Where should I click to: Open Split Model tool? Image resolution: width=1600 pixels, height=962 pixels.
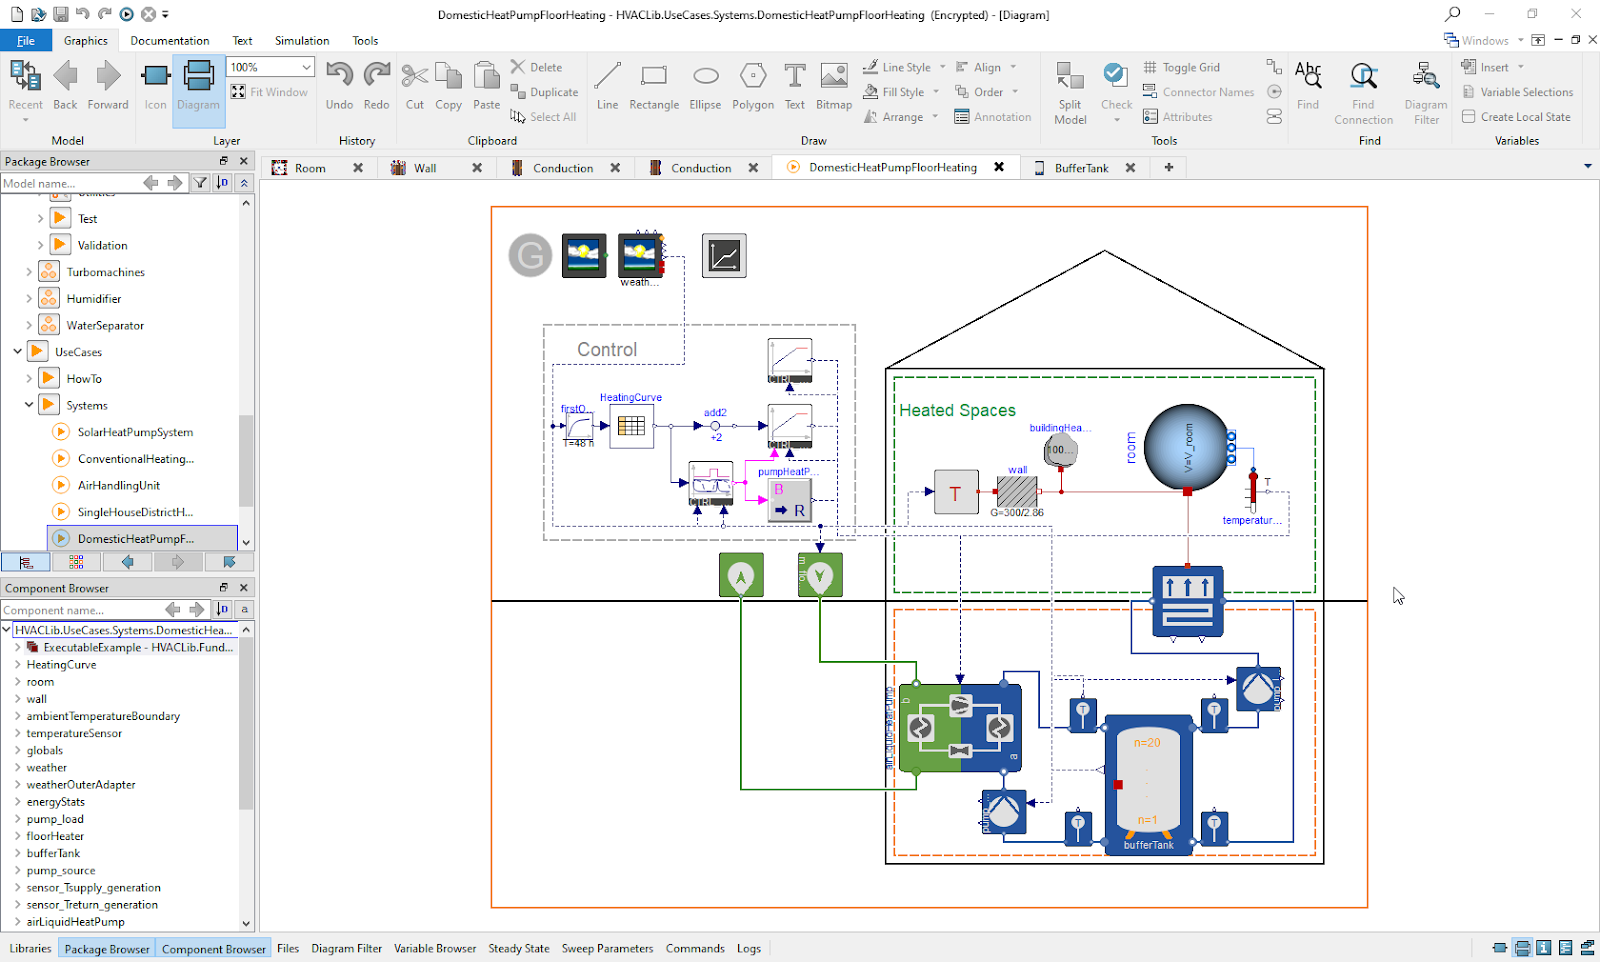tap(1070, 92)
